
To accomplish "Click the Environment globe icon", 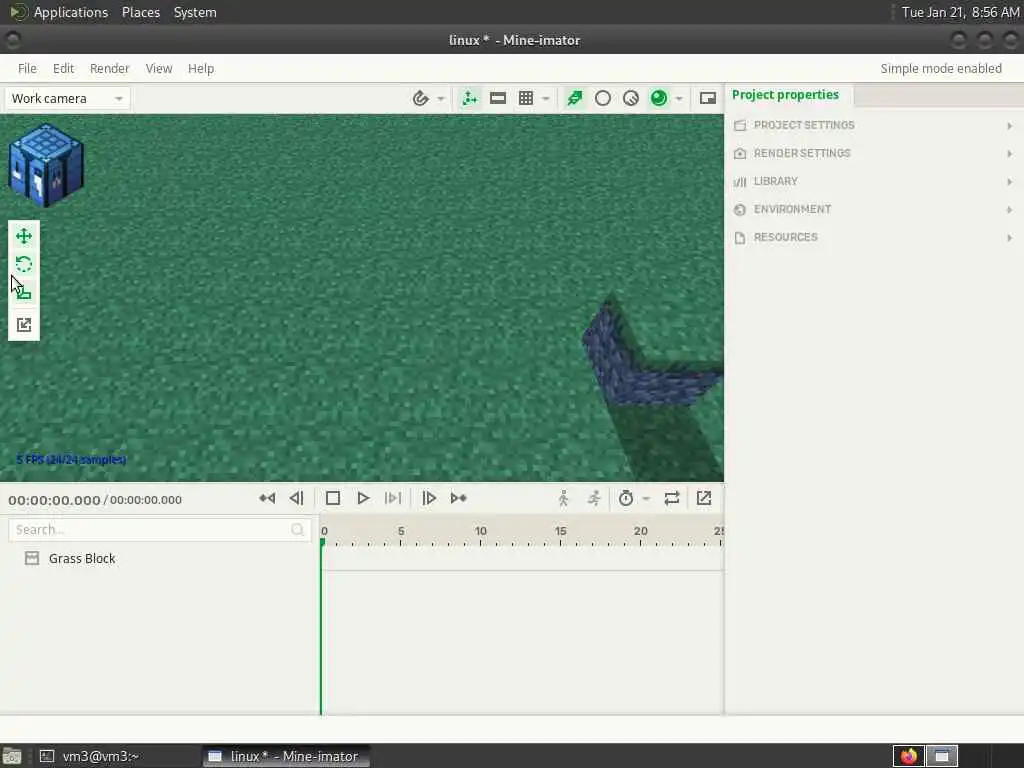I will coord(740,210).
